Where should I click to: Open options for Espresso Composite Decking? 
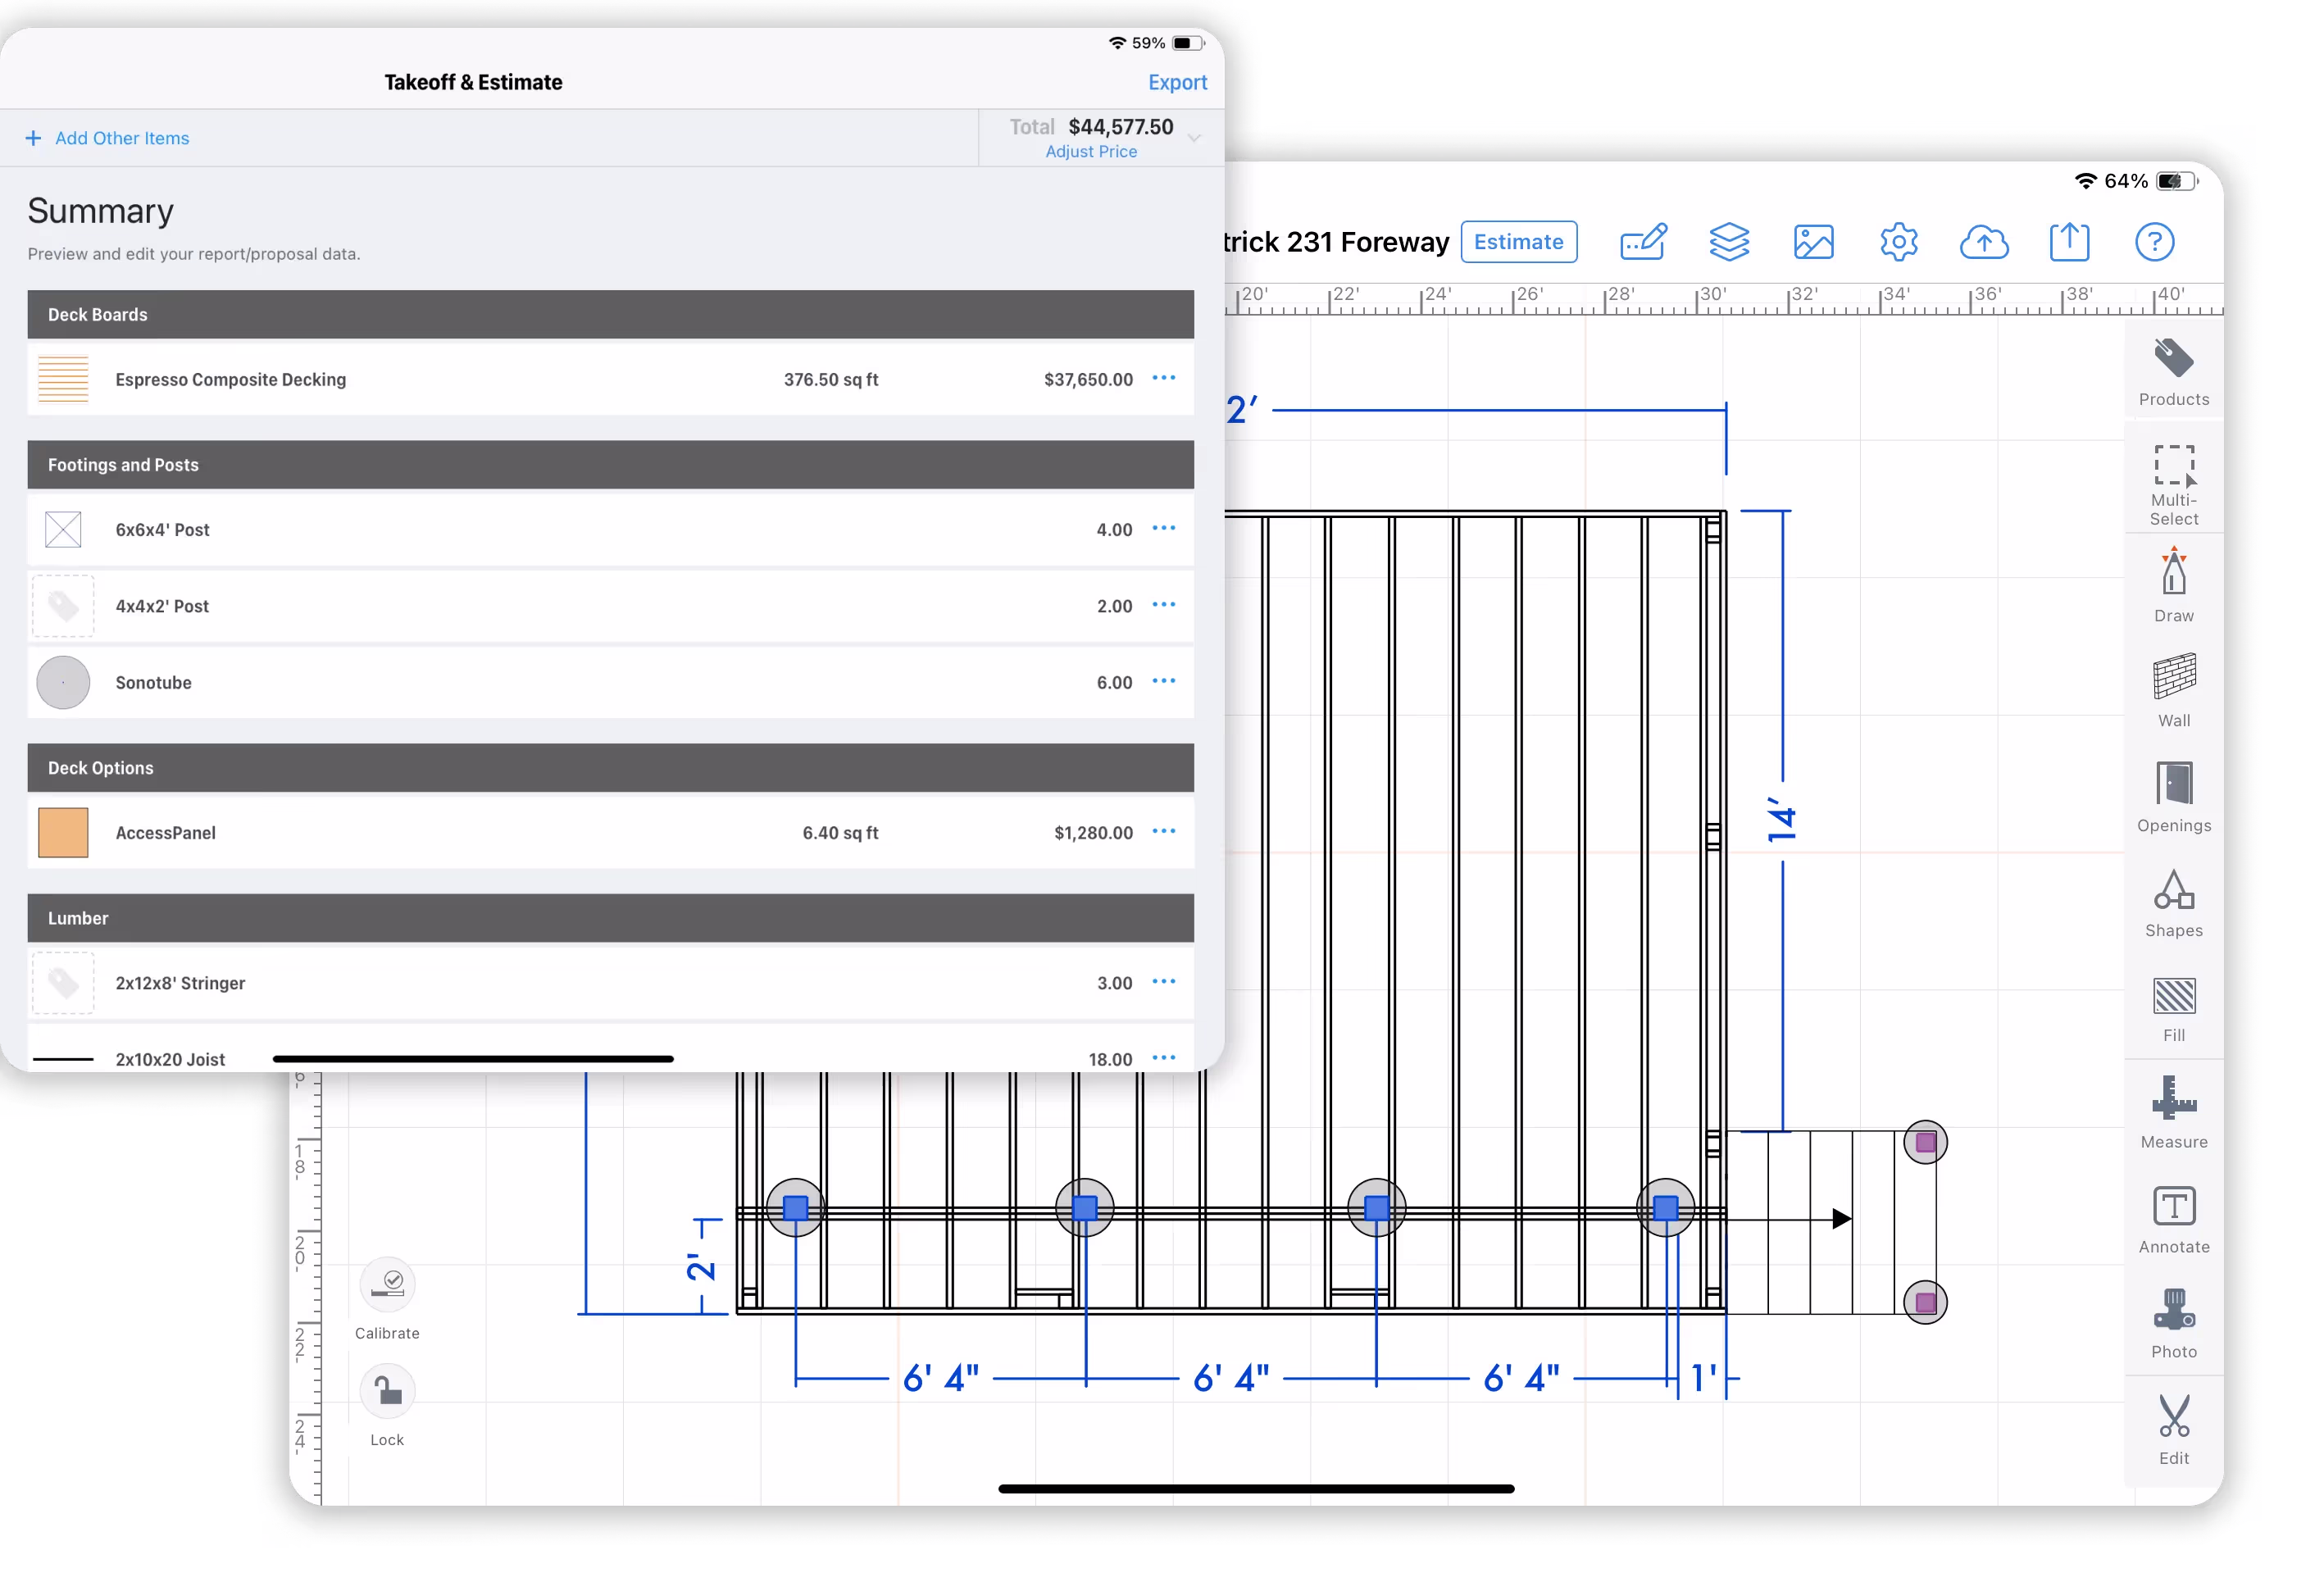point(1163,378)
